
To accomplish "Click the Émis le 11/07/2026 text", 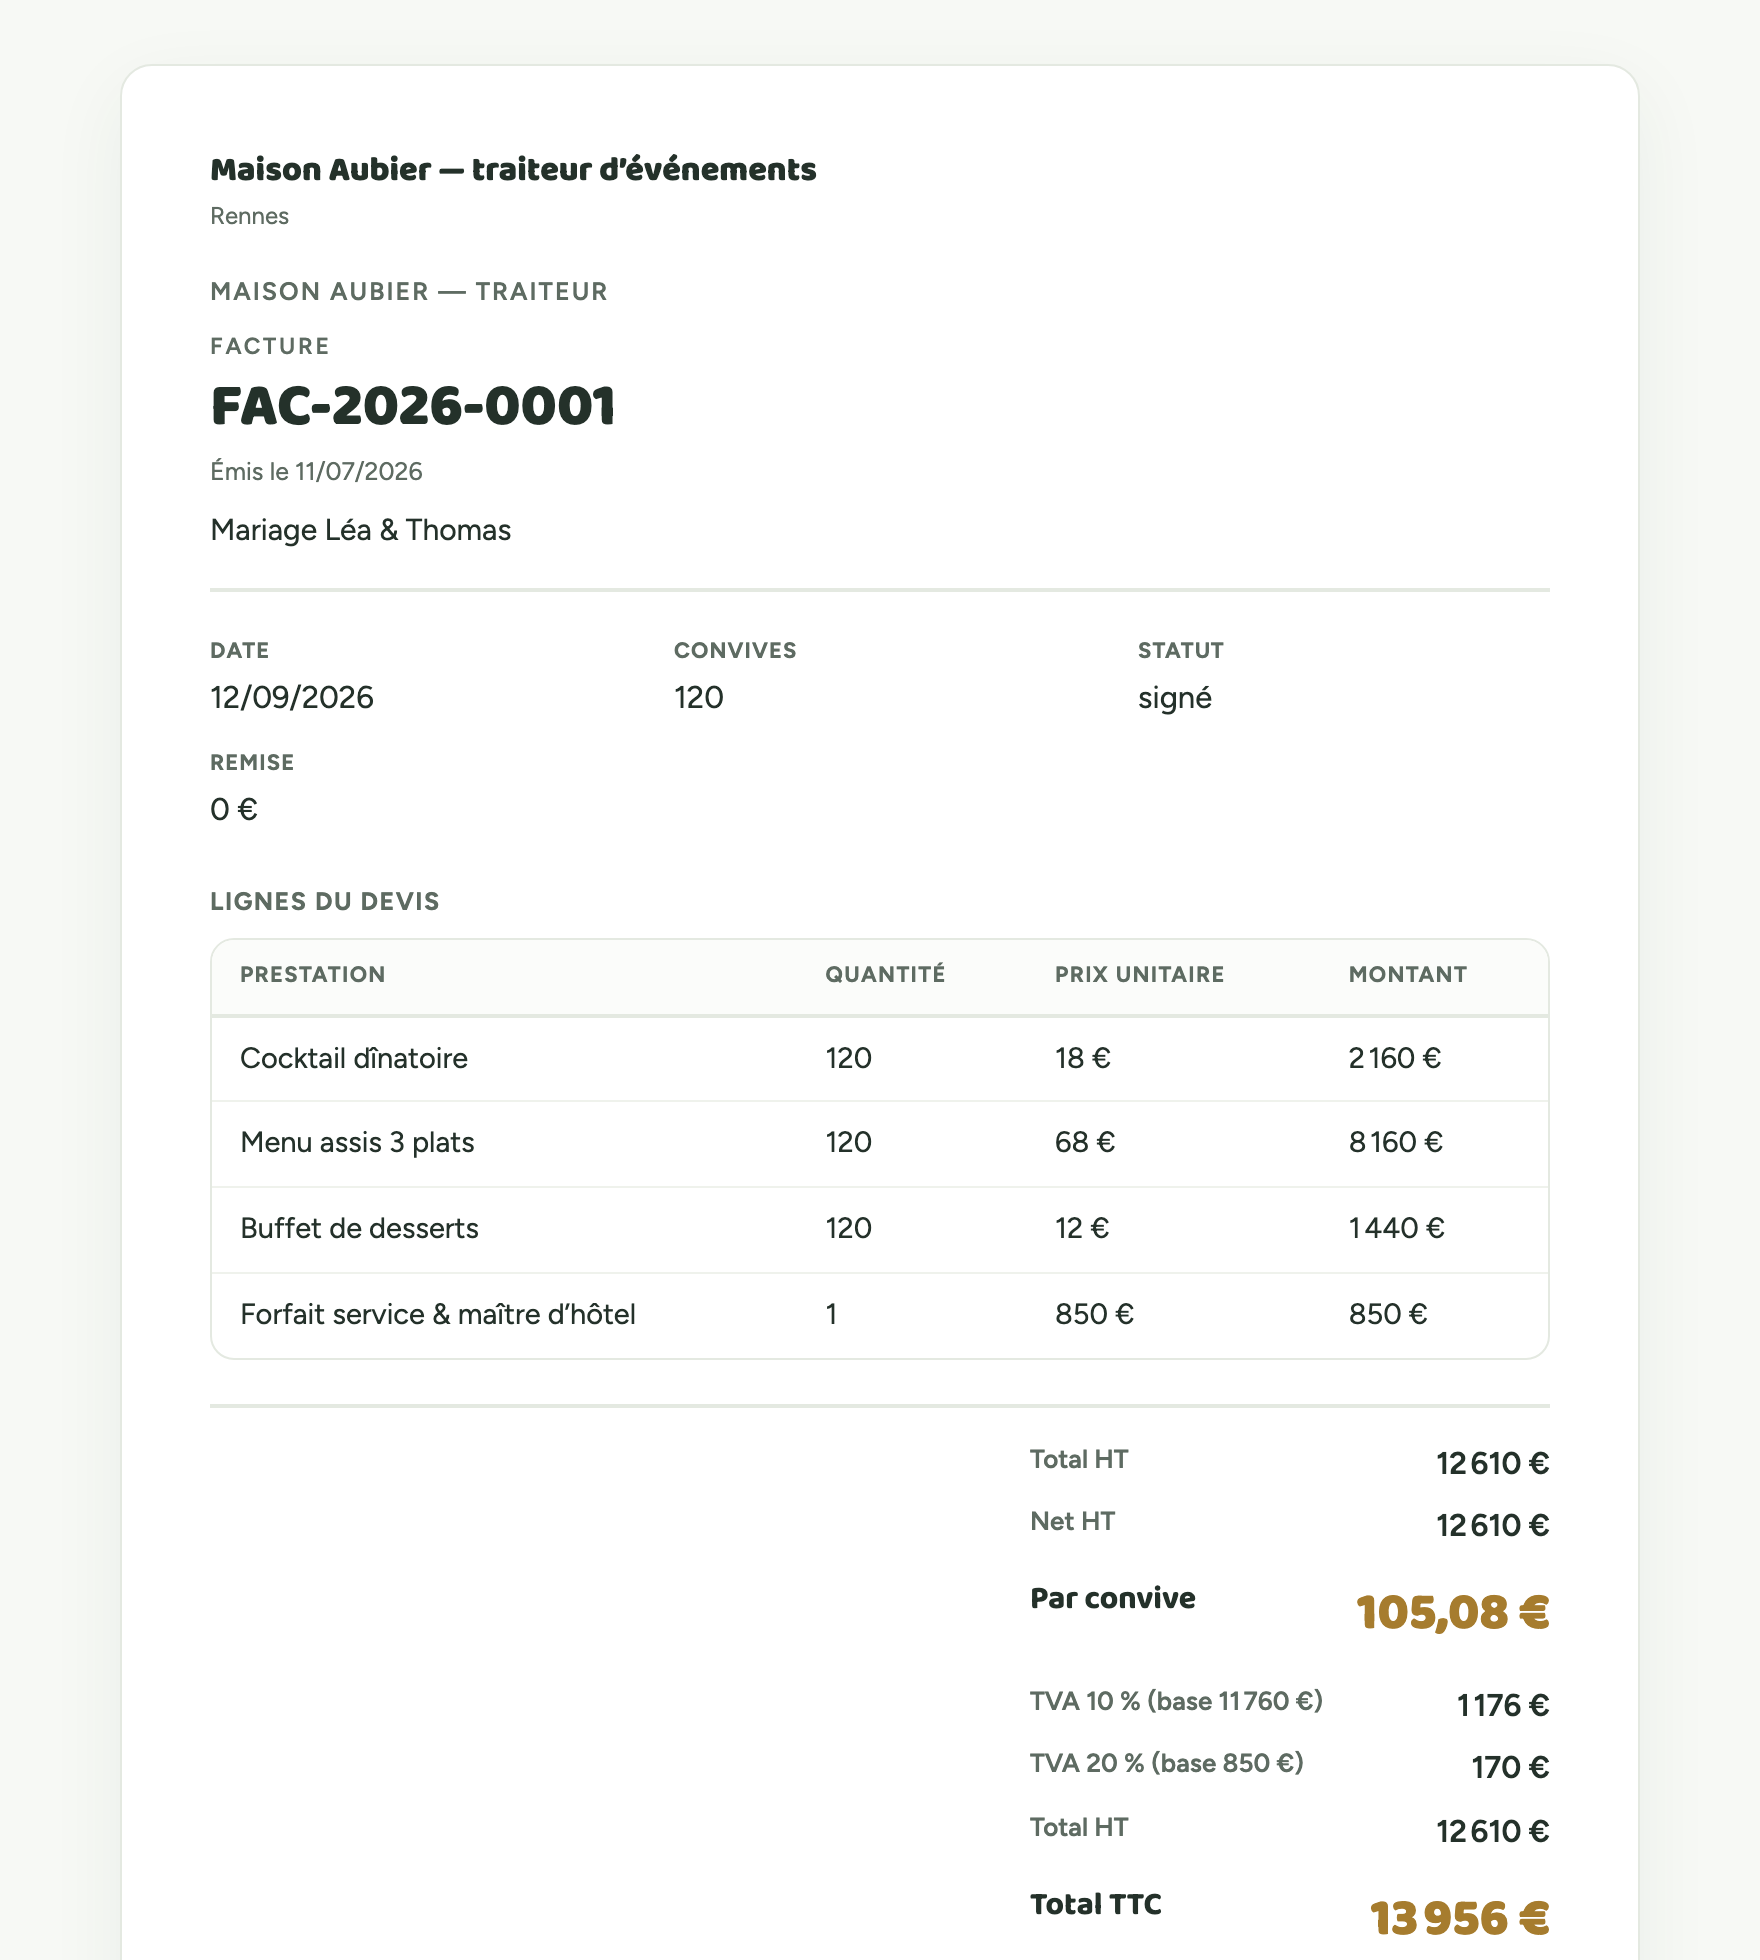I will pos(316,471).
